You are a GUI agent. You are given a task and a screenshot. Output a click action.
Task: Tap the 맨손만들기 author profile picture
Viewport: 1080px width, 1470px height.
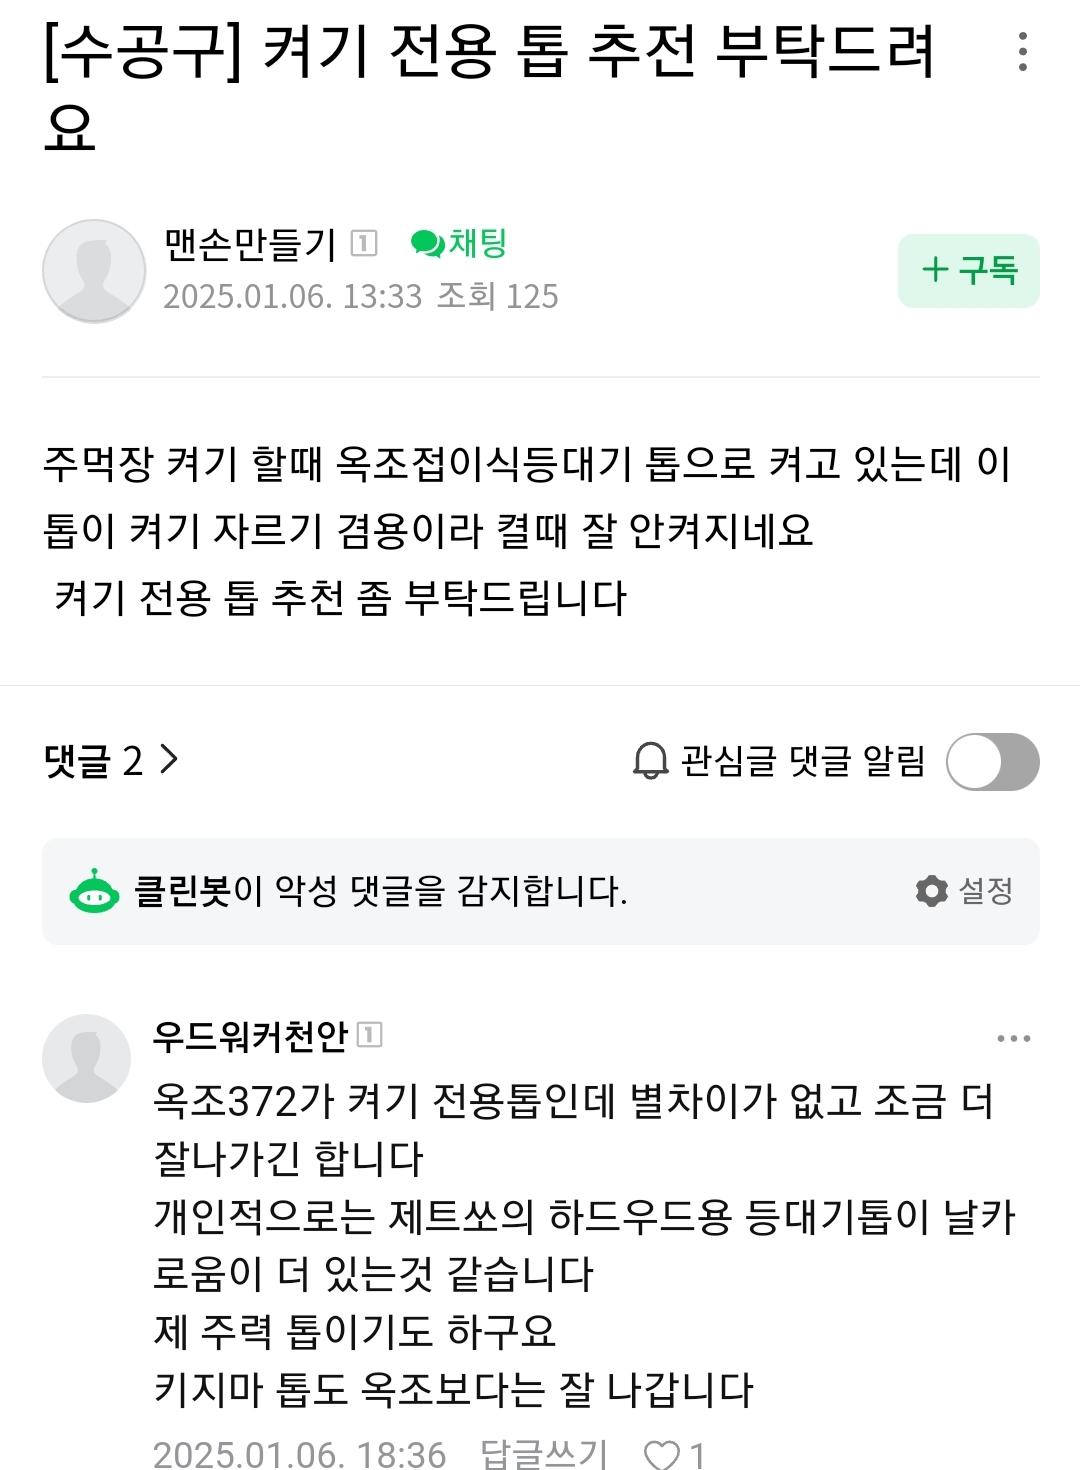(x=94, y=271)
